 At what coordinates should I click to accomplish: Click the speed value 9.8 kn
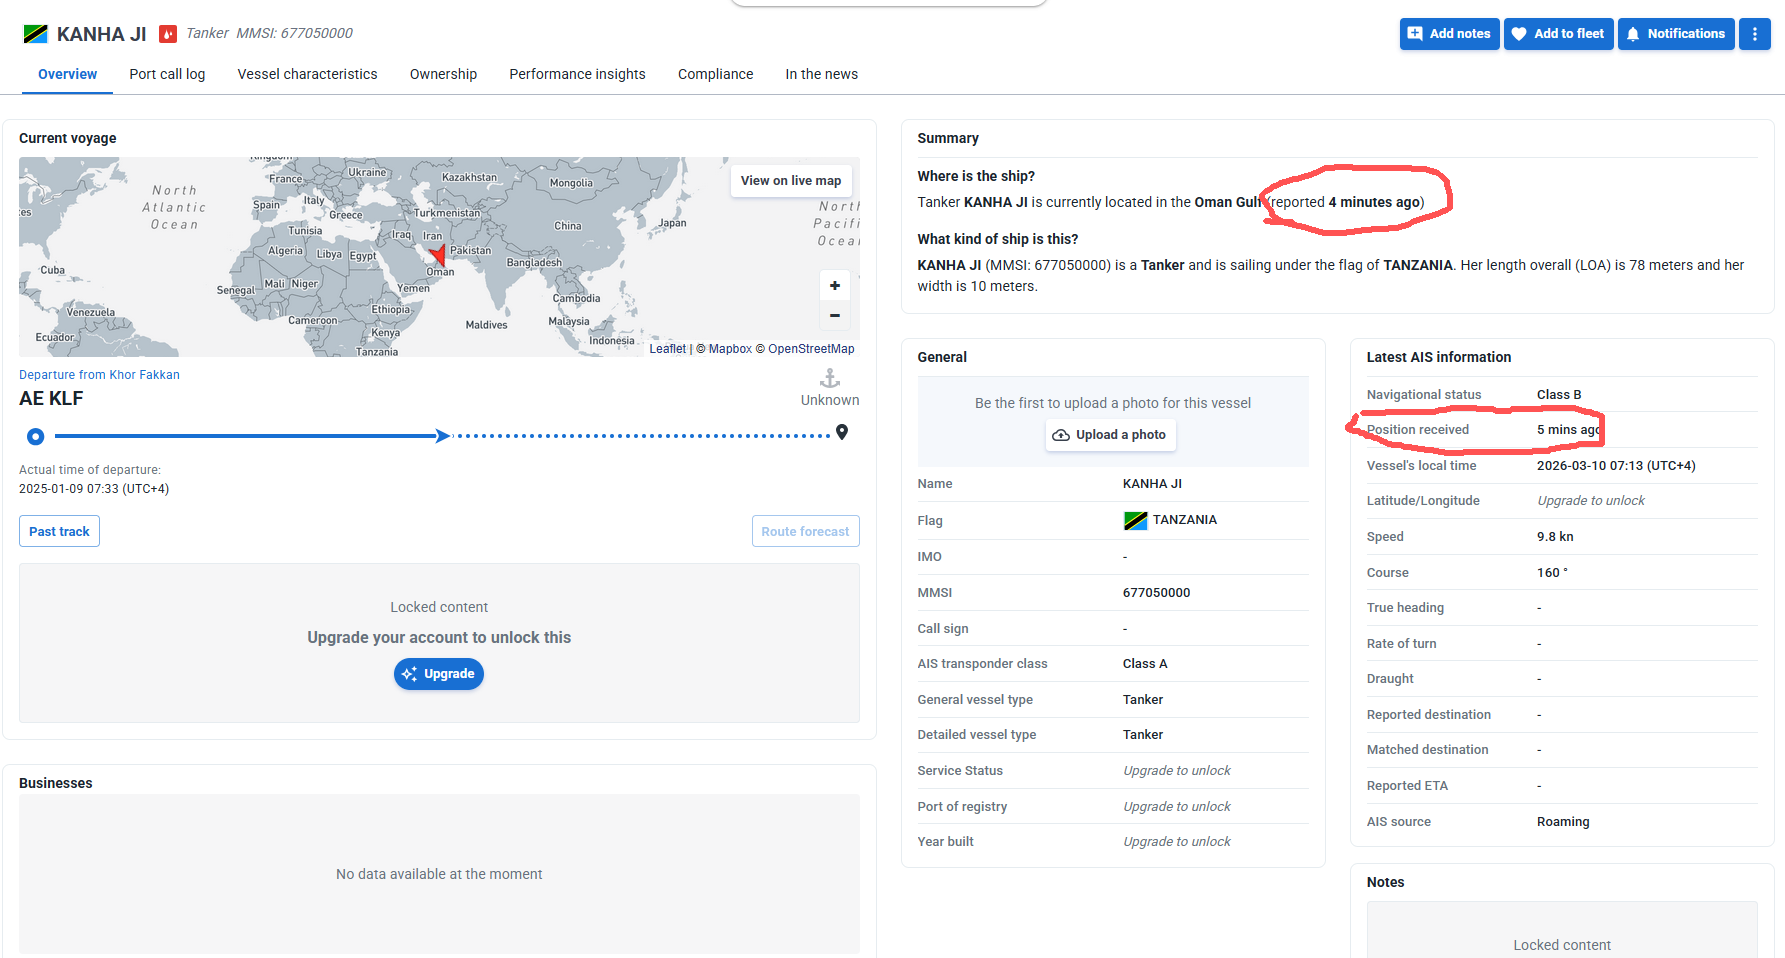(x=1555, y=537)
